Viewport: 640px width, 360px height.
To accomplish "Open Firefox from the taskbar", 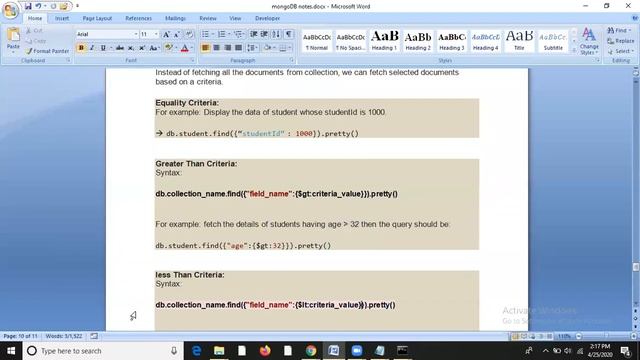I will pos(265,351).
